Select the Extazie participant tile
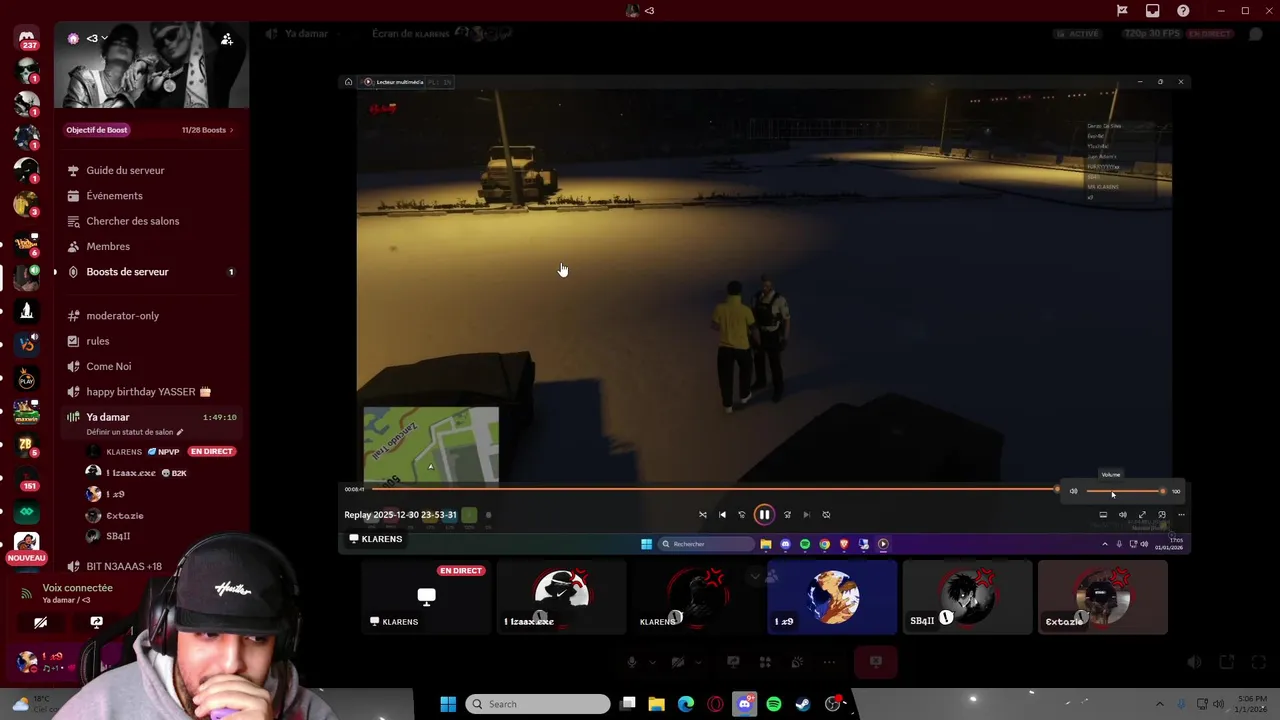This screenshot has height=720, width=1280. [x=1102, y=597]
